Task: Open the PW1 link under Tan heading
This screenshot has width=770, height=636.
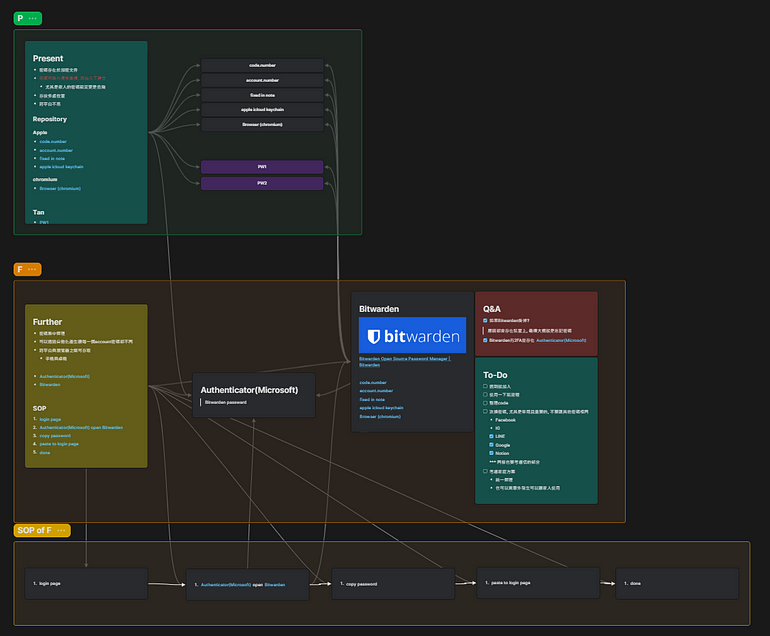Action: coord(44,222)
